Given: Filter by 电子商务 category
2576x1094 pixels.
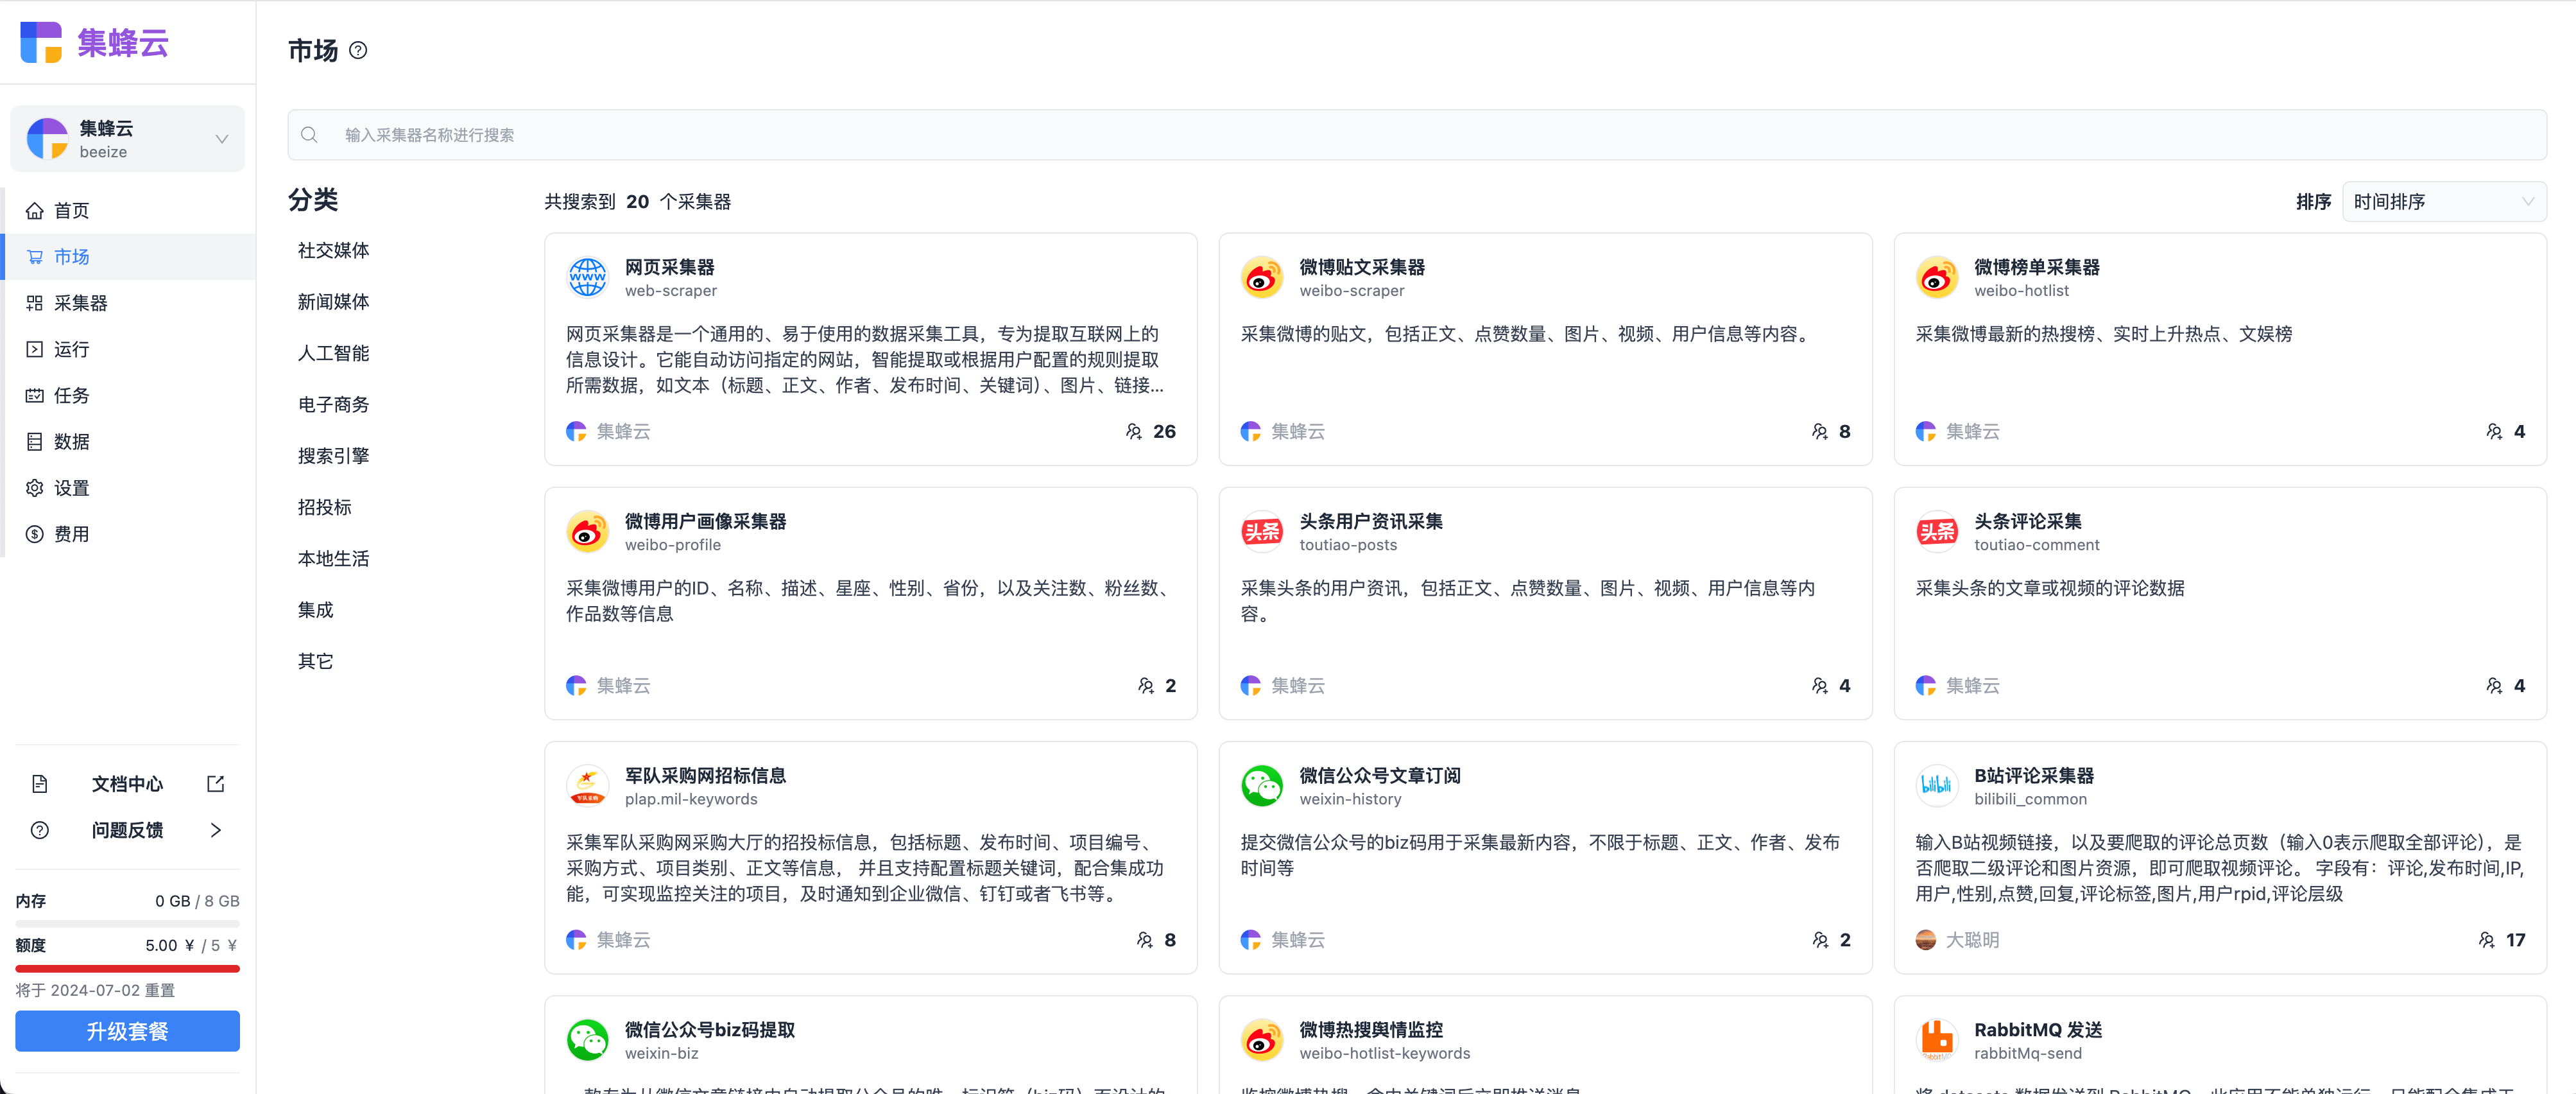Looking at the screenshot, I should tap(334, 404).
